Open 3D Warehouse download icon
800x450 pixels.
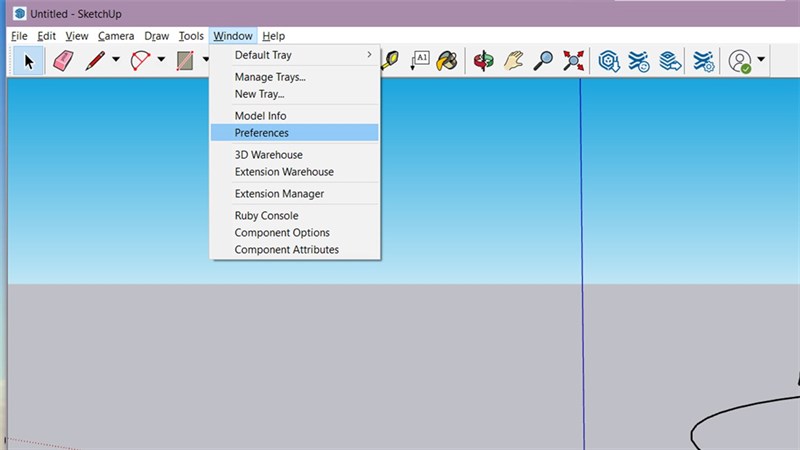[x=609, y=61]
